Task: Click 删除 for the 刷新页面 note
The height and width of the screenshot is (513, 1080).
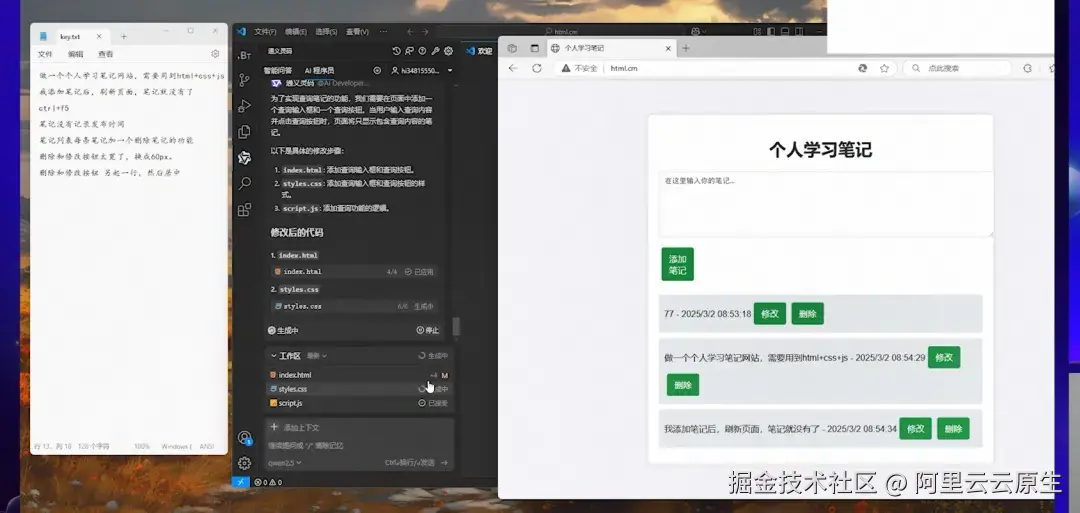Action: point(953,428)
